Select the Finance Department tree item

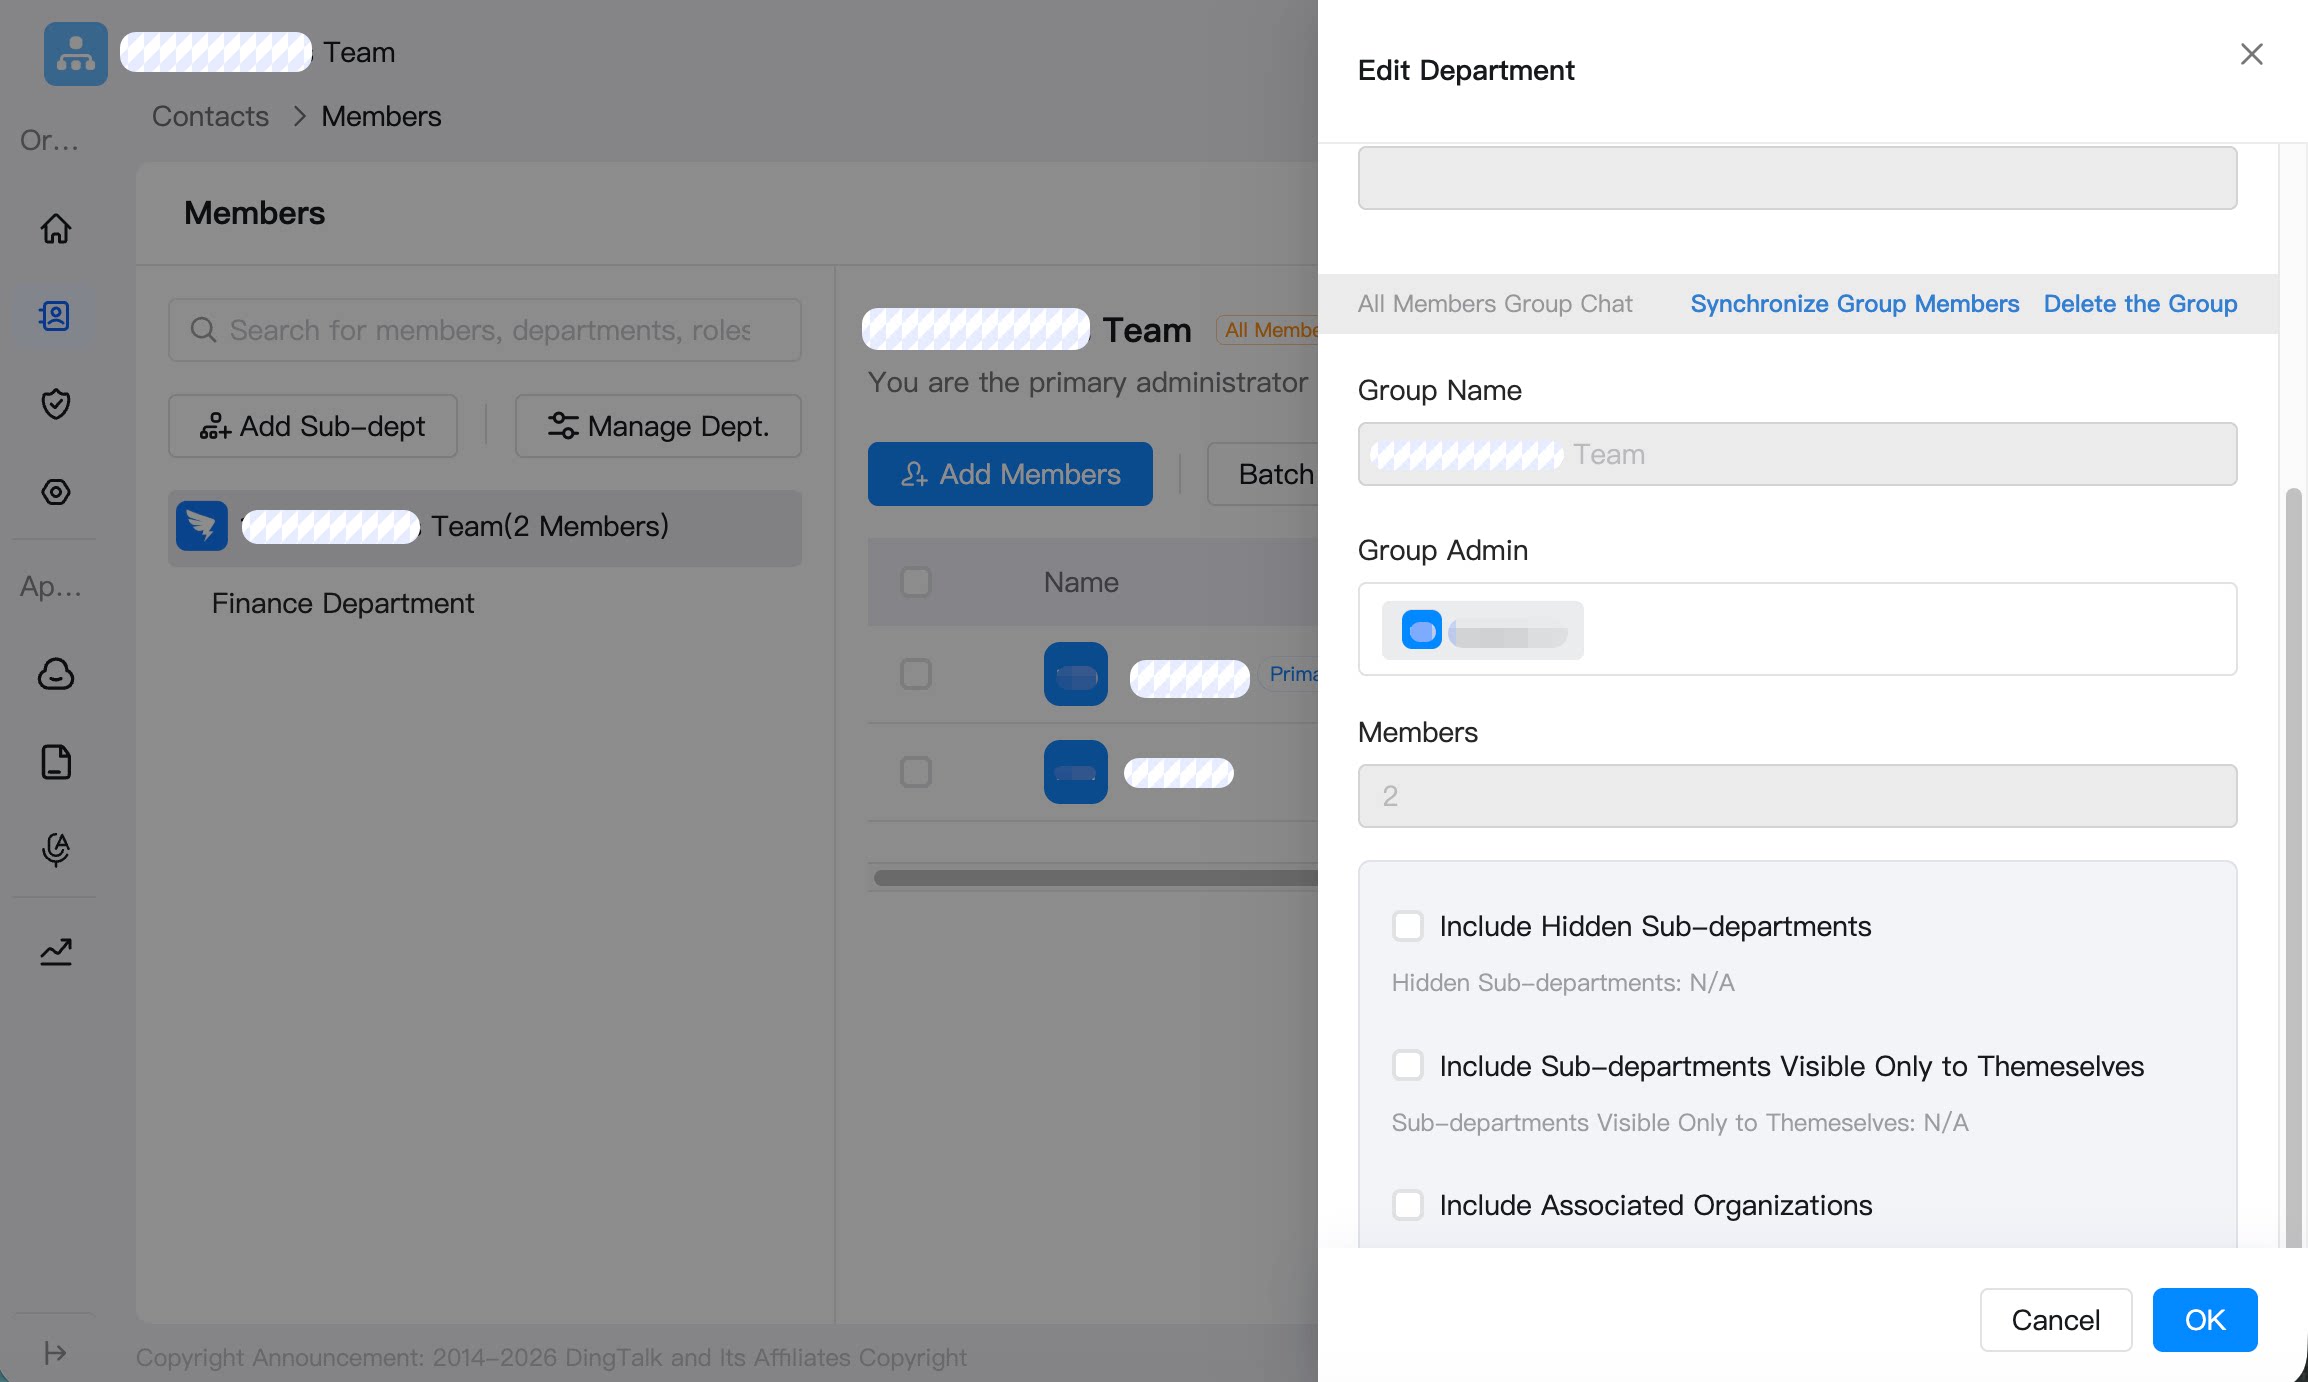tap(343, 603)
